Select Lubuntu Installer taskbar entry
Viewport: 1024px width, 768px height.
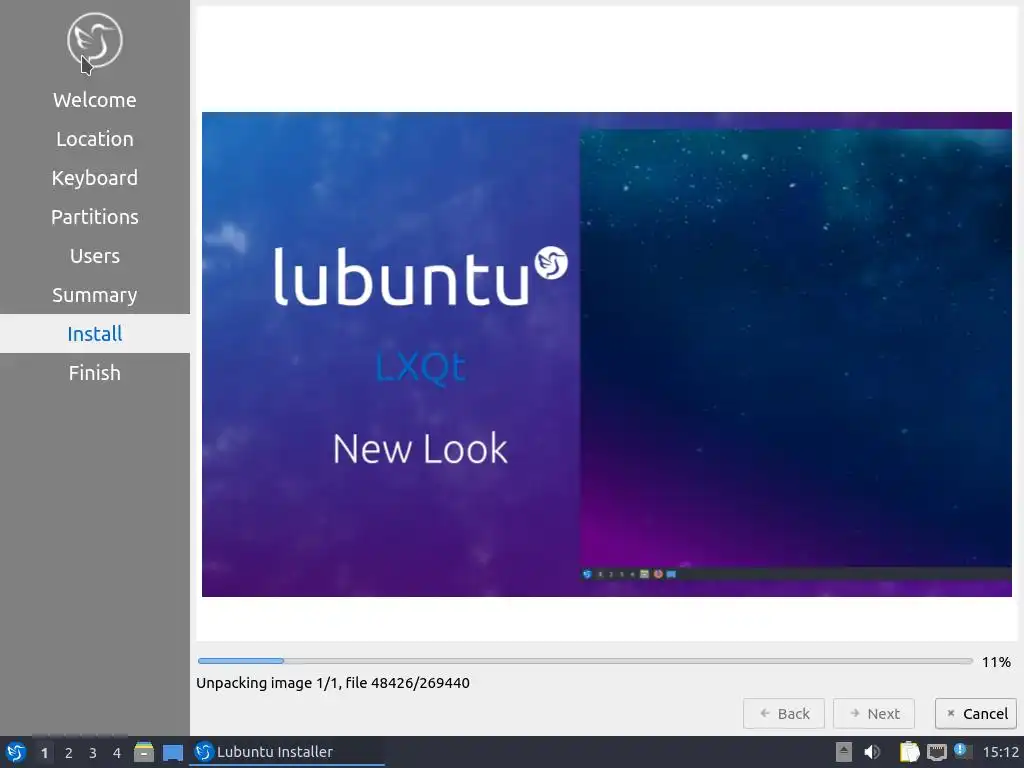(x=287, y=752)
